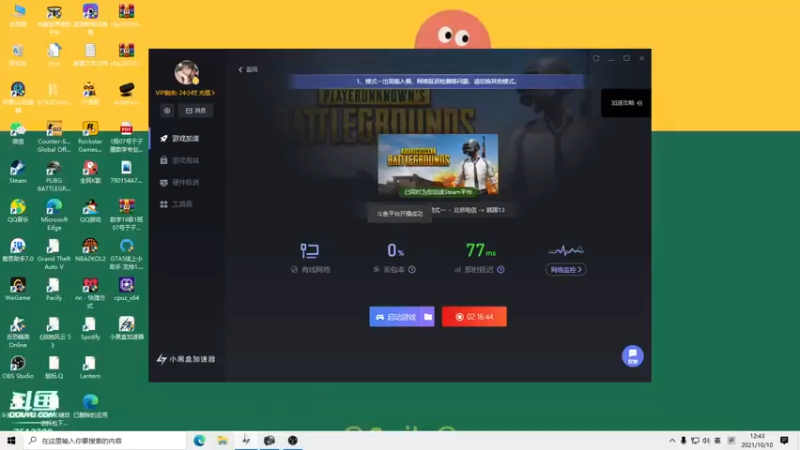This screenshot has width=800, height=450.
Task: Open OBS Studio desktop shortcut
Action: click(x=17, y=367)
